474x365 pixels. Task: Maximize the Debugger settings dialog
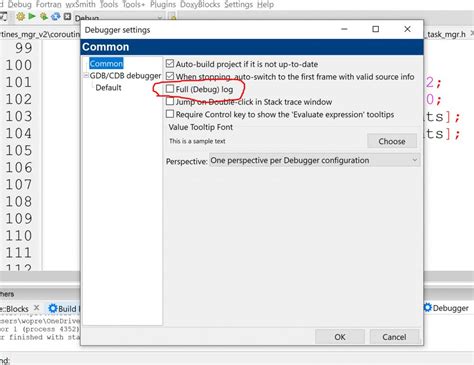coord(375,29)
